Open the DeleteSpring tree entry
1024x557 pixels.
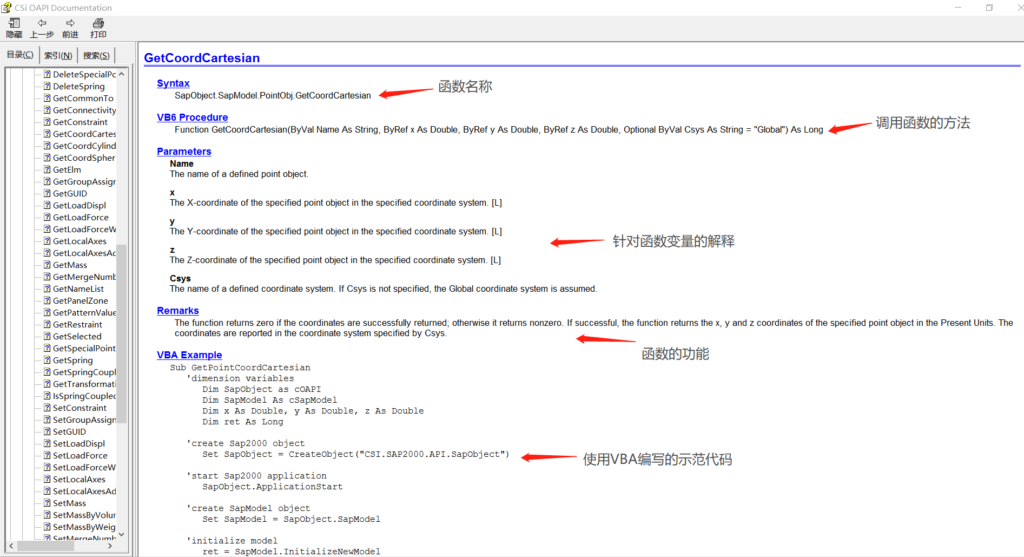point(78,87)
